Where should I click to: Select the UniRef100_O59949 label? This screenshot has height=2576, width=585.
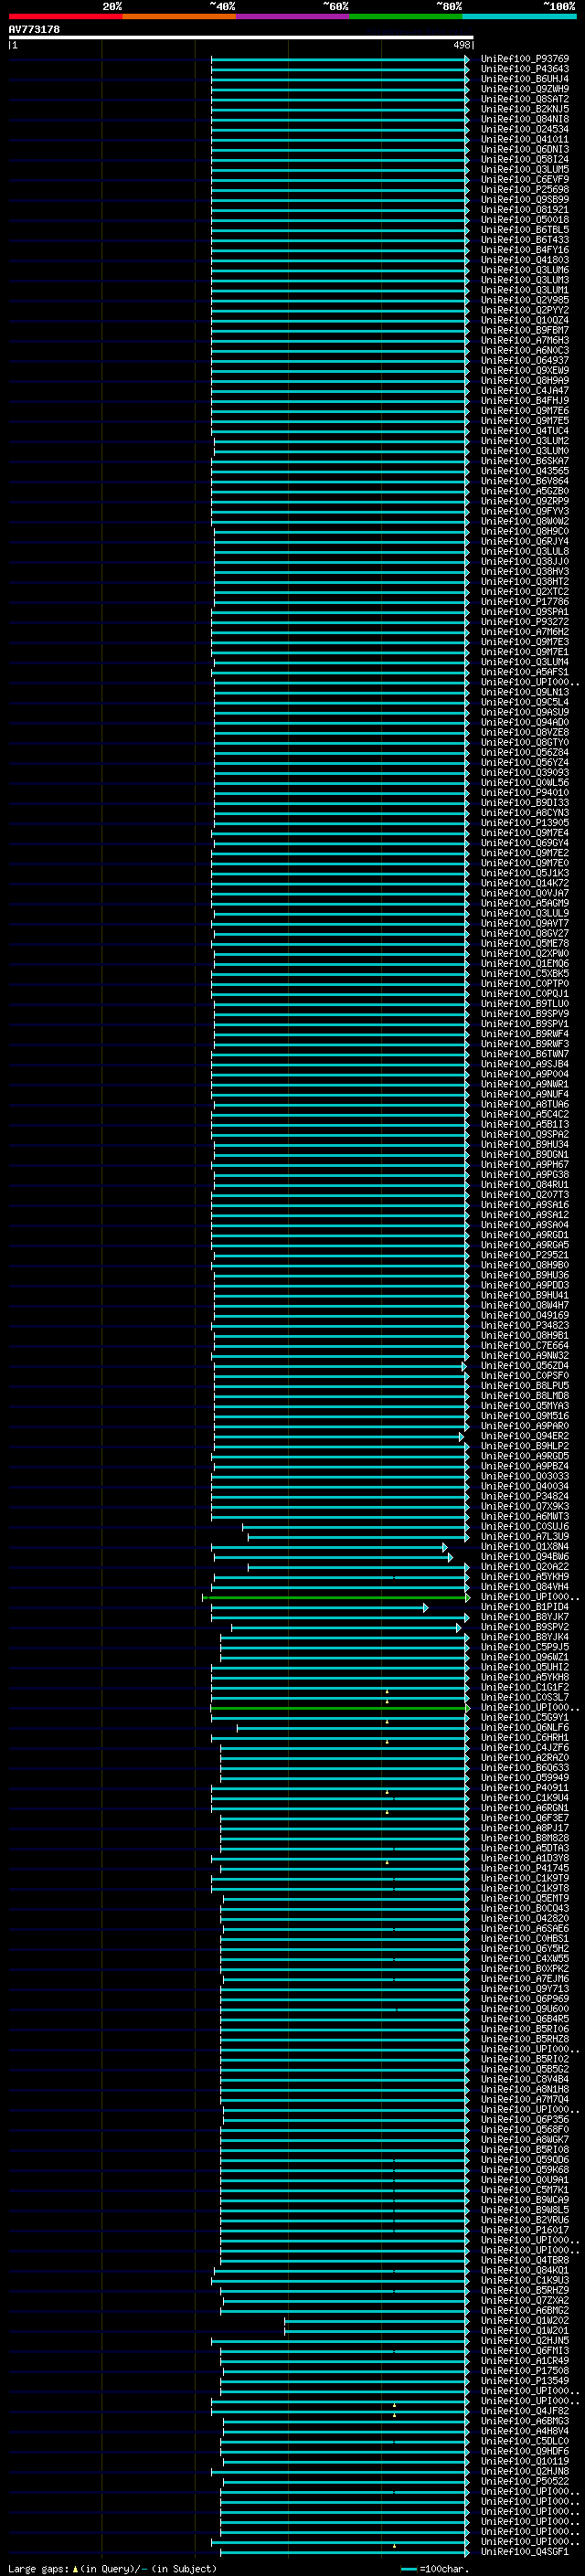click(524, 1778)
